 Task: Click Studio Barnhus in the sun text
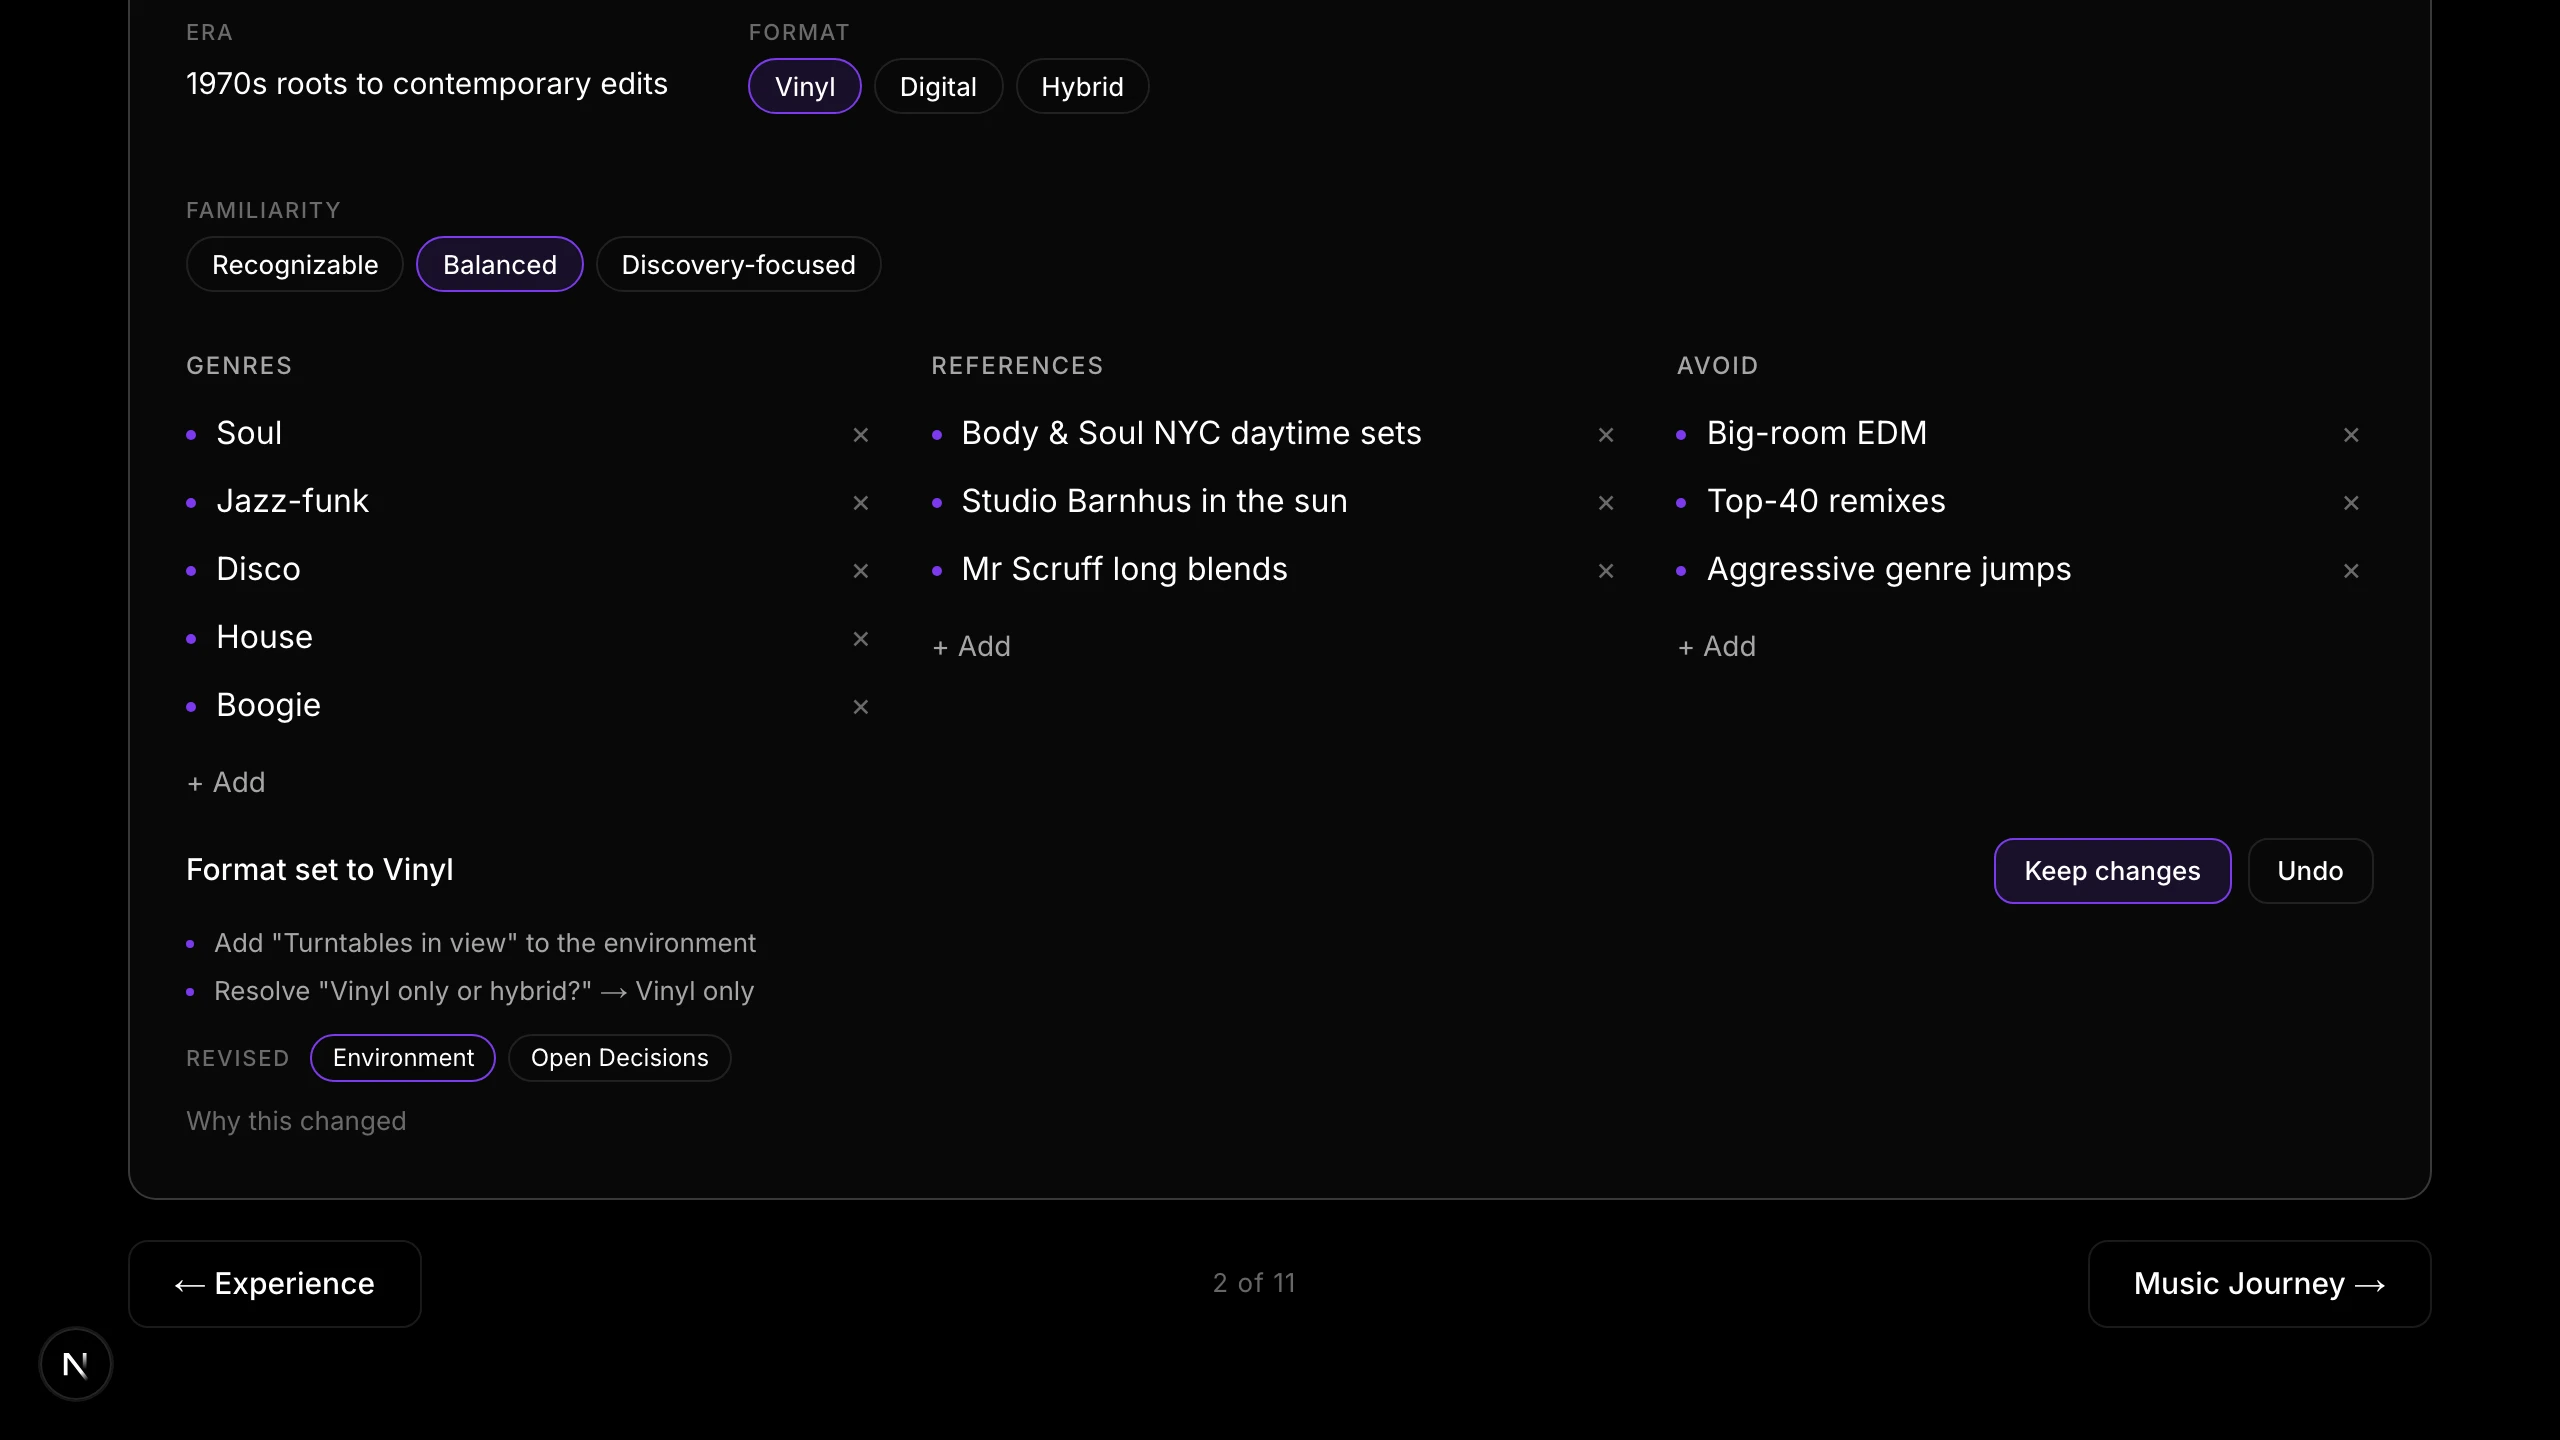click(1154, 501)
